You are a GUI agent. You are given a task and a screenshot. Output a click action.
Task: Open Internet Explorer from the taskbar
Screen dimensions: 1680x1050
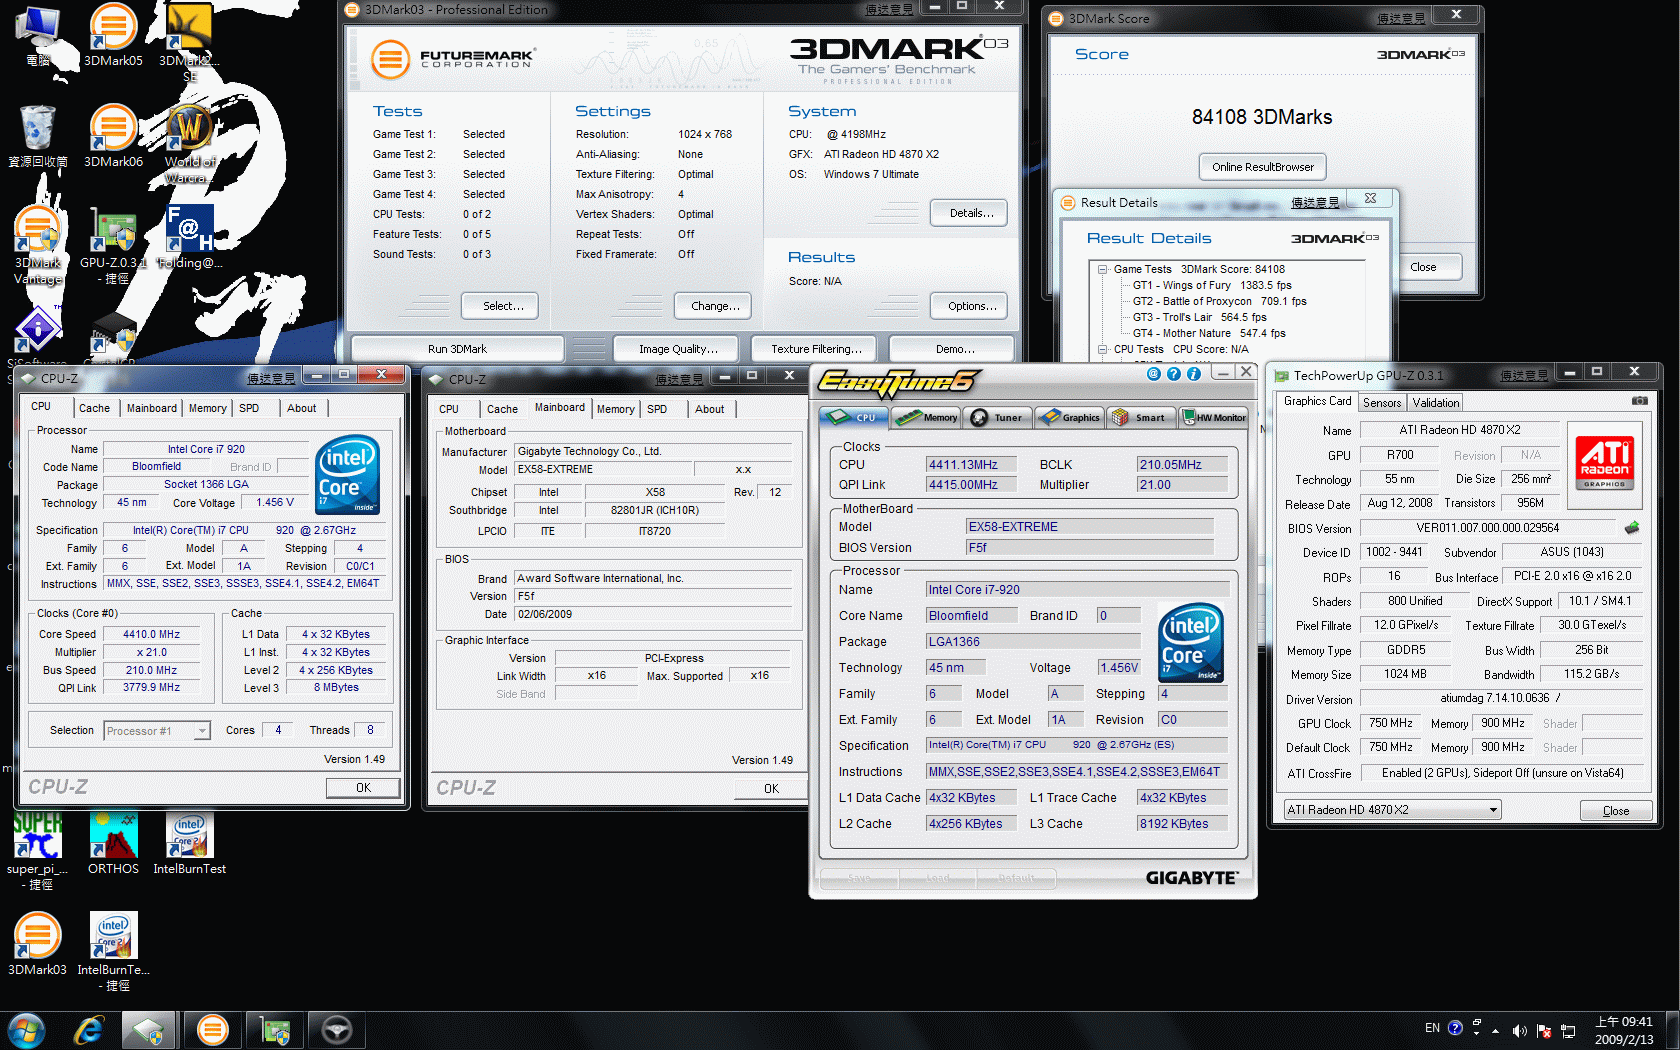(x=89, y=1030)
